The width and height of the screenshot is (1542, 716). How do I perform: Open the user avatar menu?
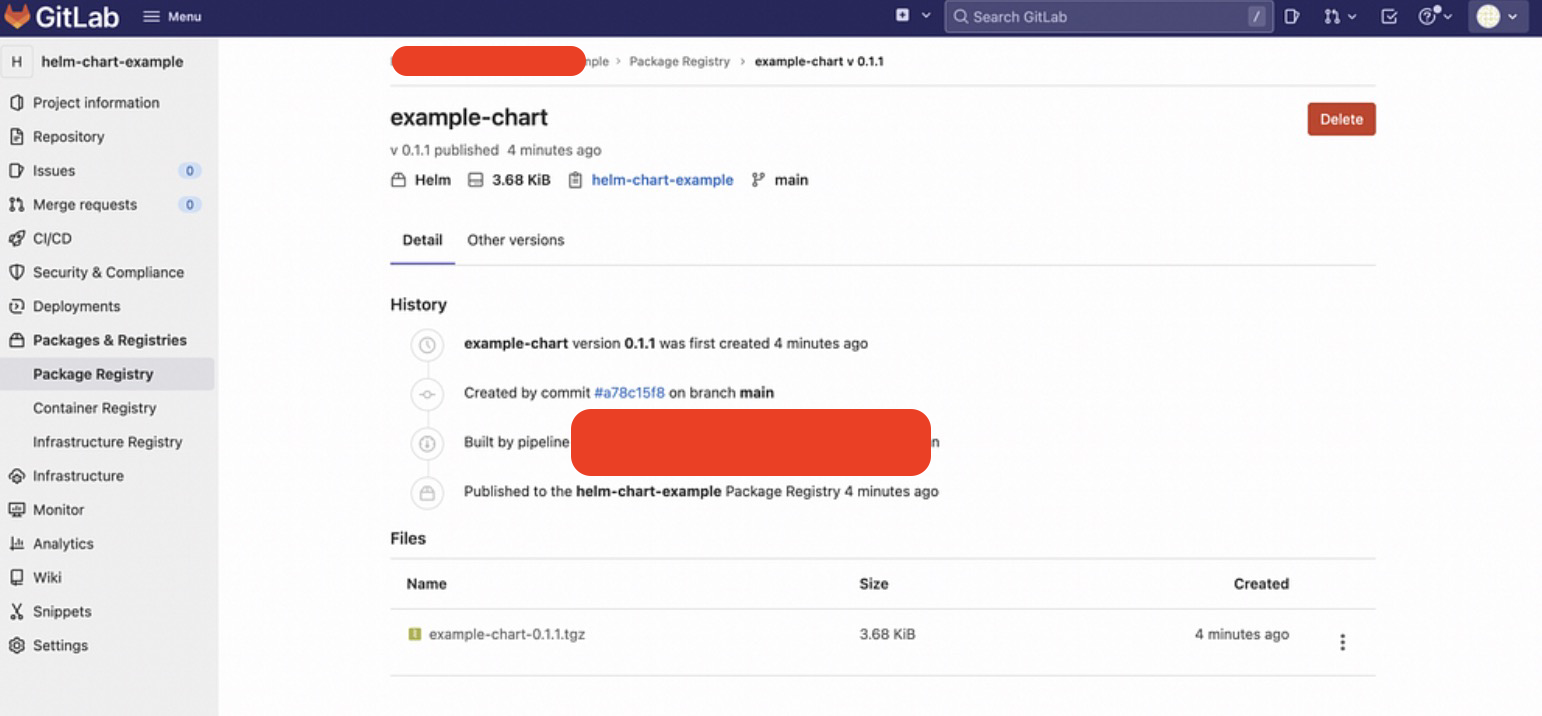1498,16
